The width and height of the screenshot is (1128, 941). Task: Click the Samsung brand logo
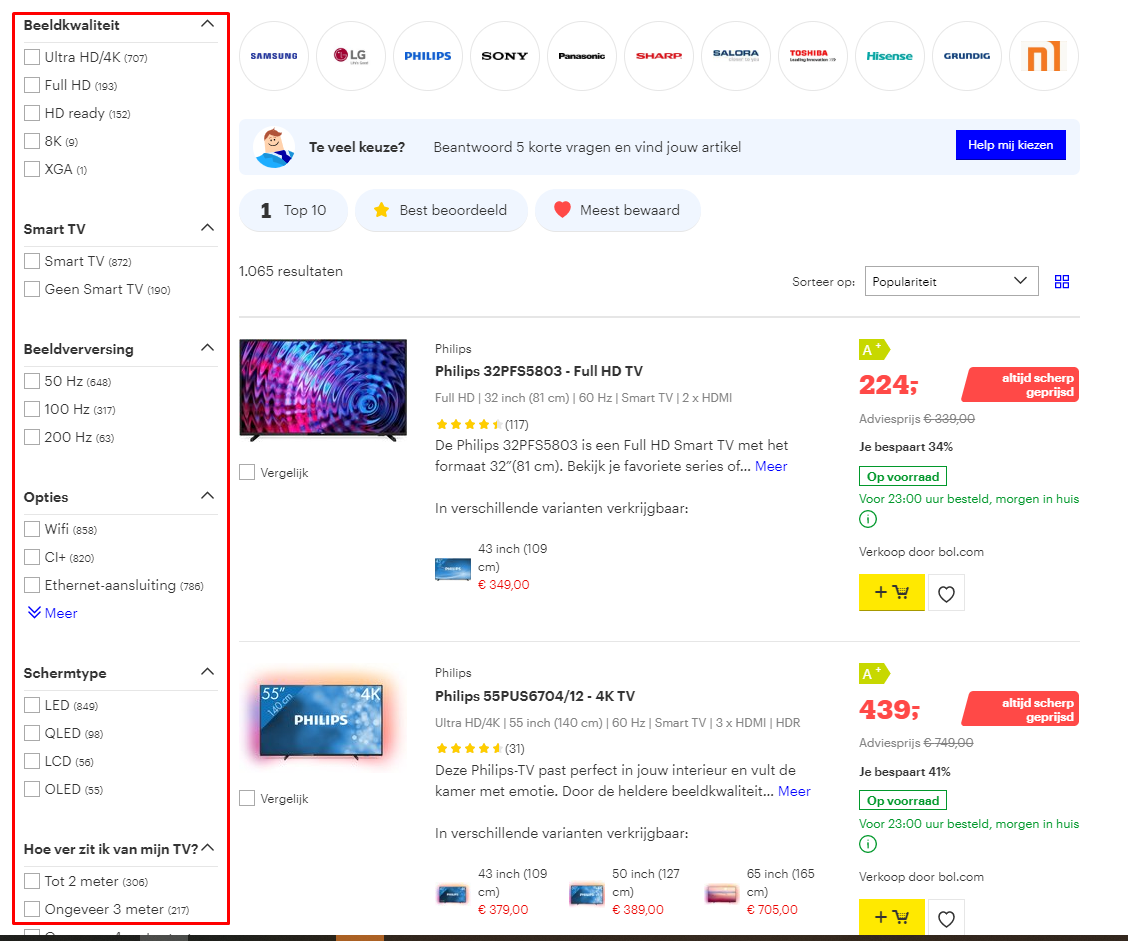pyautogui.click(x=274, y=56)
